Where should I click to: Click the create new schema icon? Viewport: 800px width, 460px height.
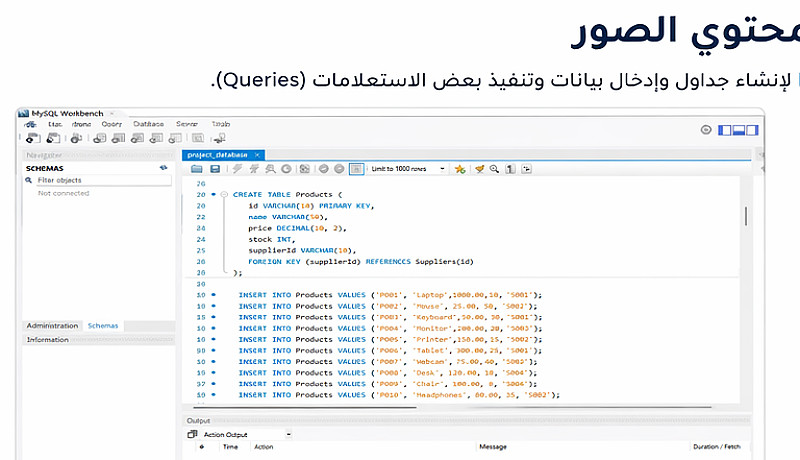pyautogui.click(x=100, y=138)
